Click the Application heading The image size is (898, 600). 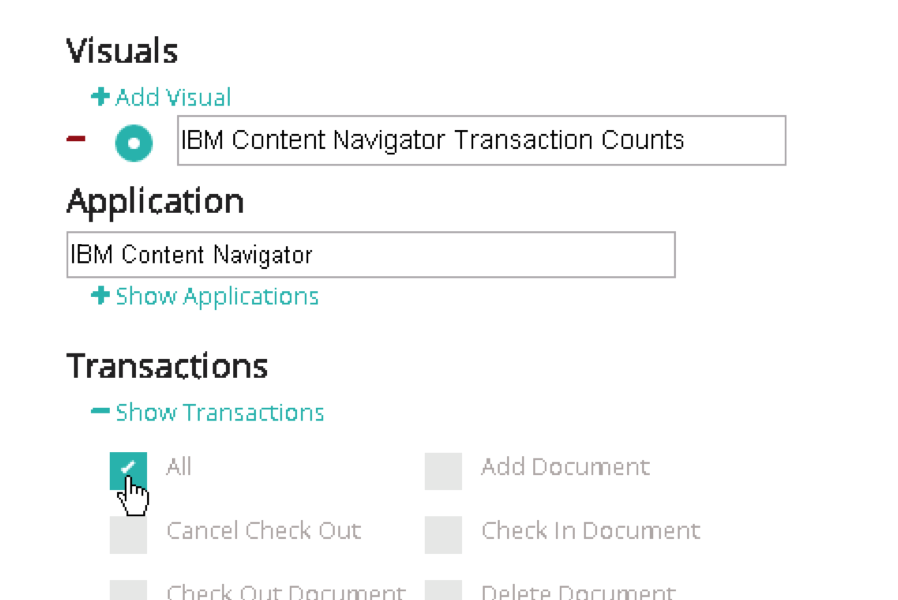(x=155, y=202)
